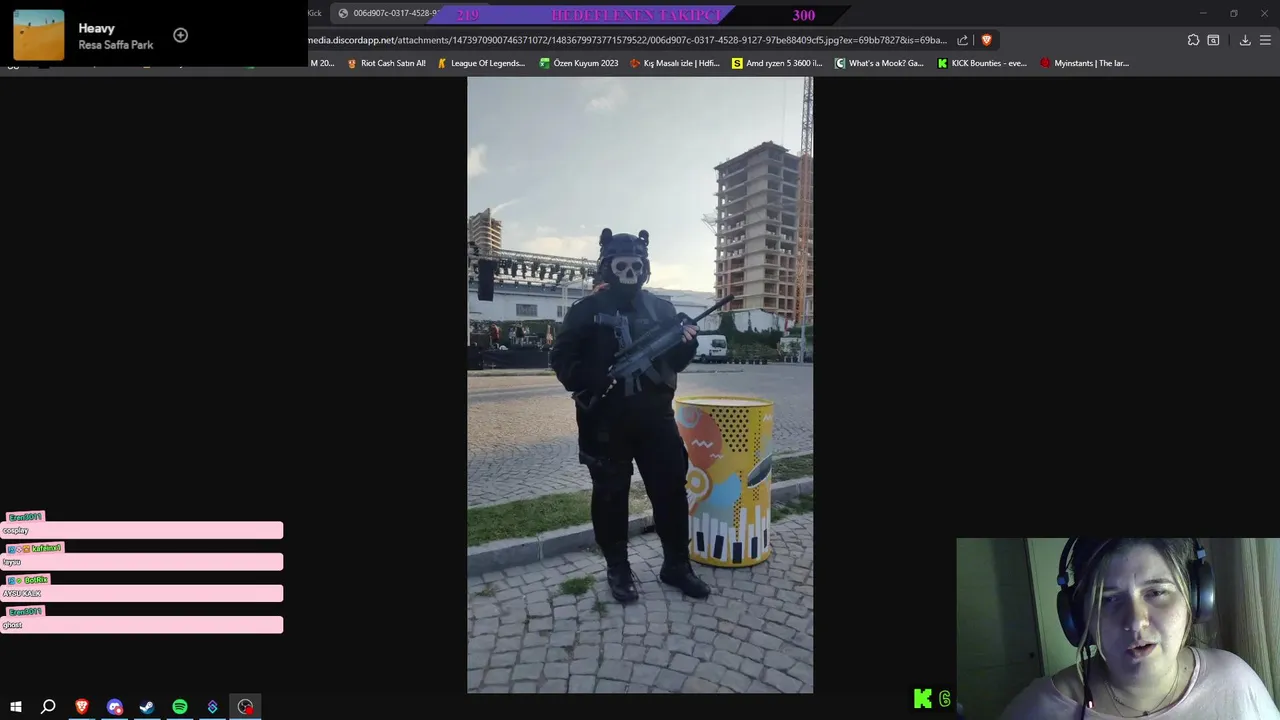
Task: Click artist name Resa Saffa Park
Action: pos(116,45)
